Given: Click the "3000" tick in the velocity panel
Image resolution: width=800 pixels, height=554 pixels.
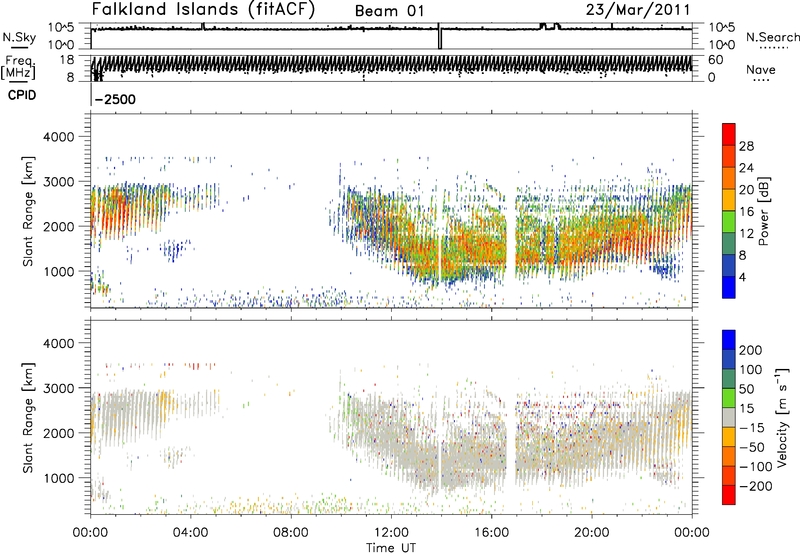Looking at the screenshot, I should pyautogui.click(x=58, y=388).
